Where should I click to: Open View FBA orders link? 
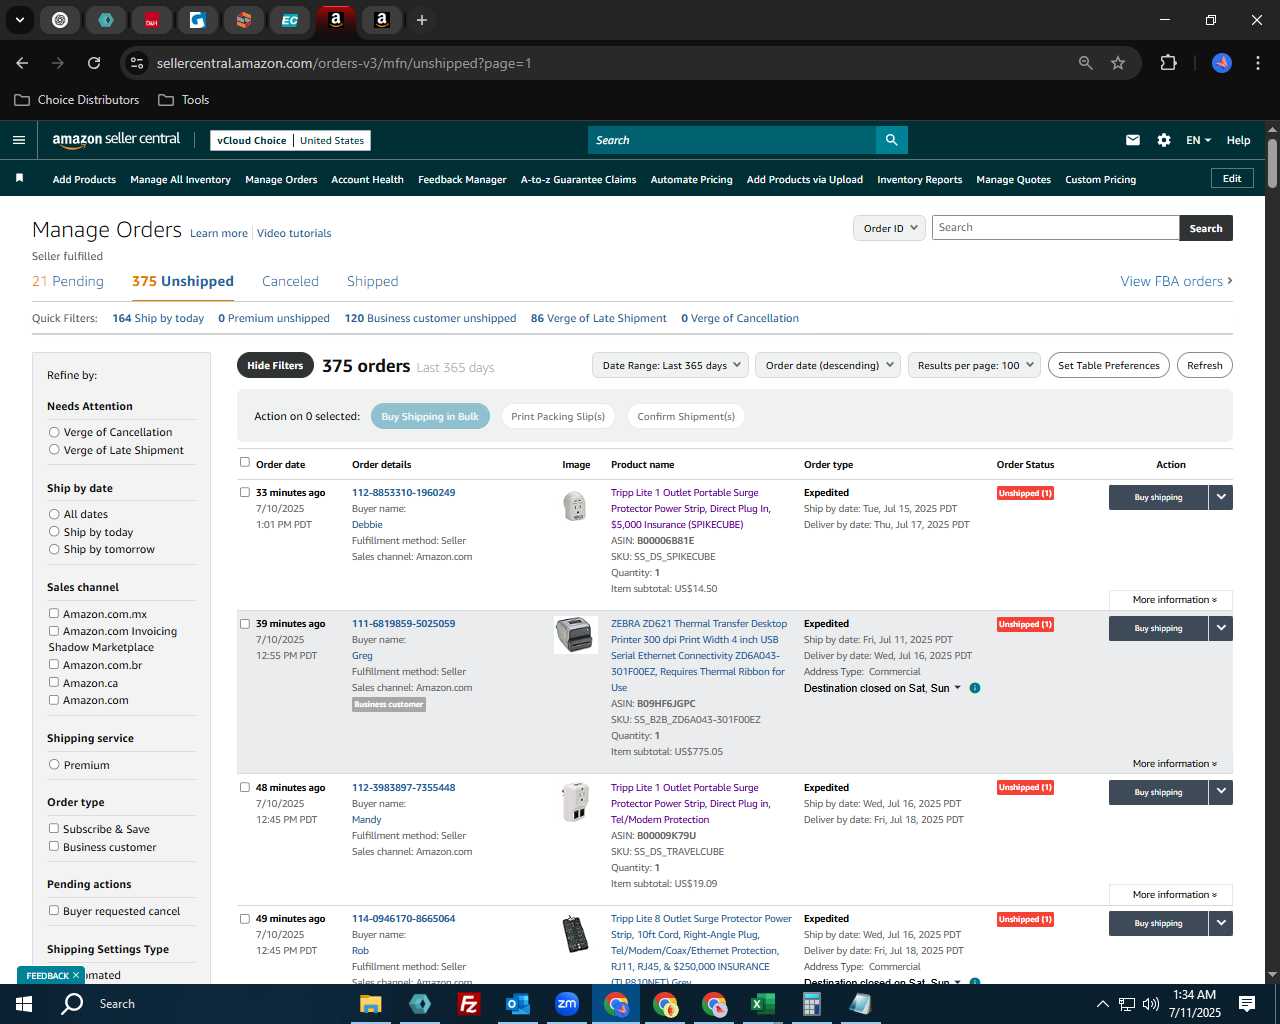(1176, 281)
